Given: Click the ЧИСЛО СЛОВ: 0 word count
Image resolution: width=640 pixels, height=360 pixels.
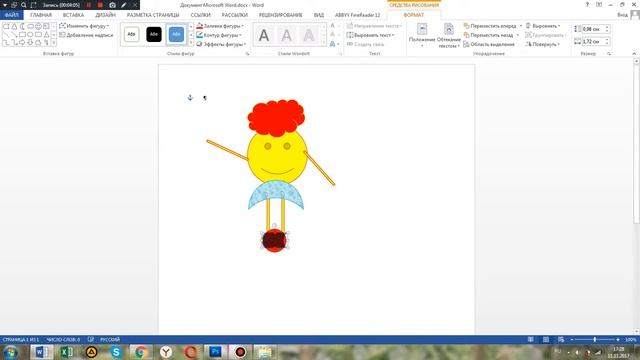Looking at the screenshot, I should point(63,340).
